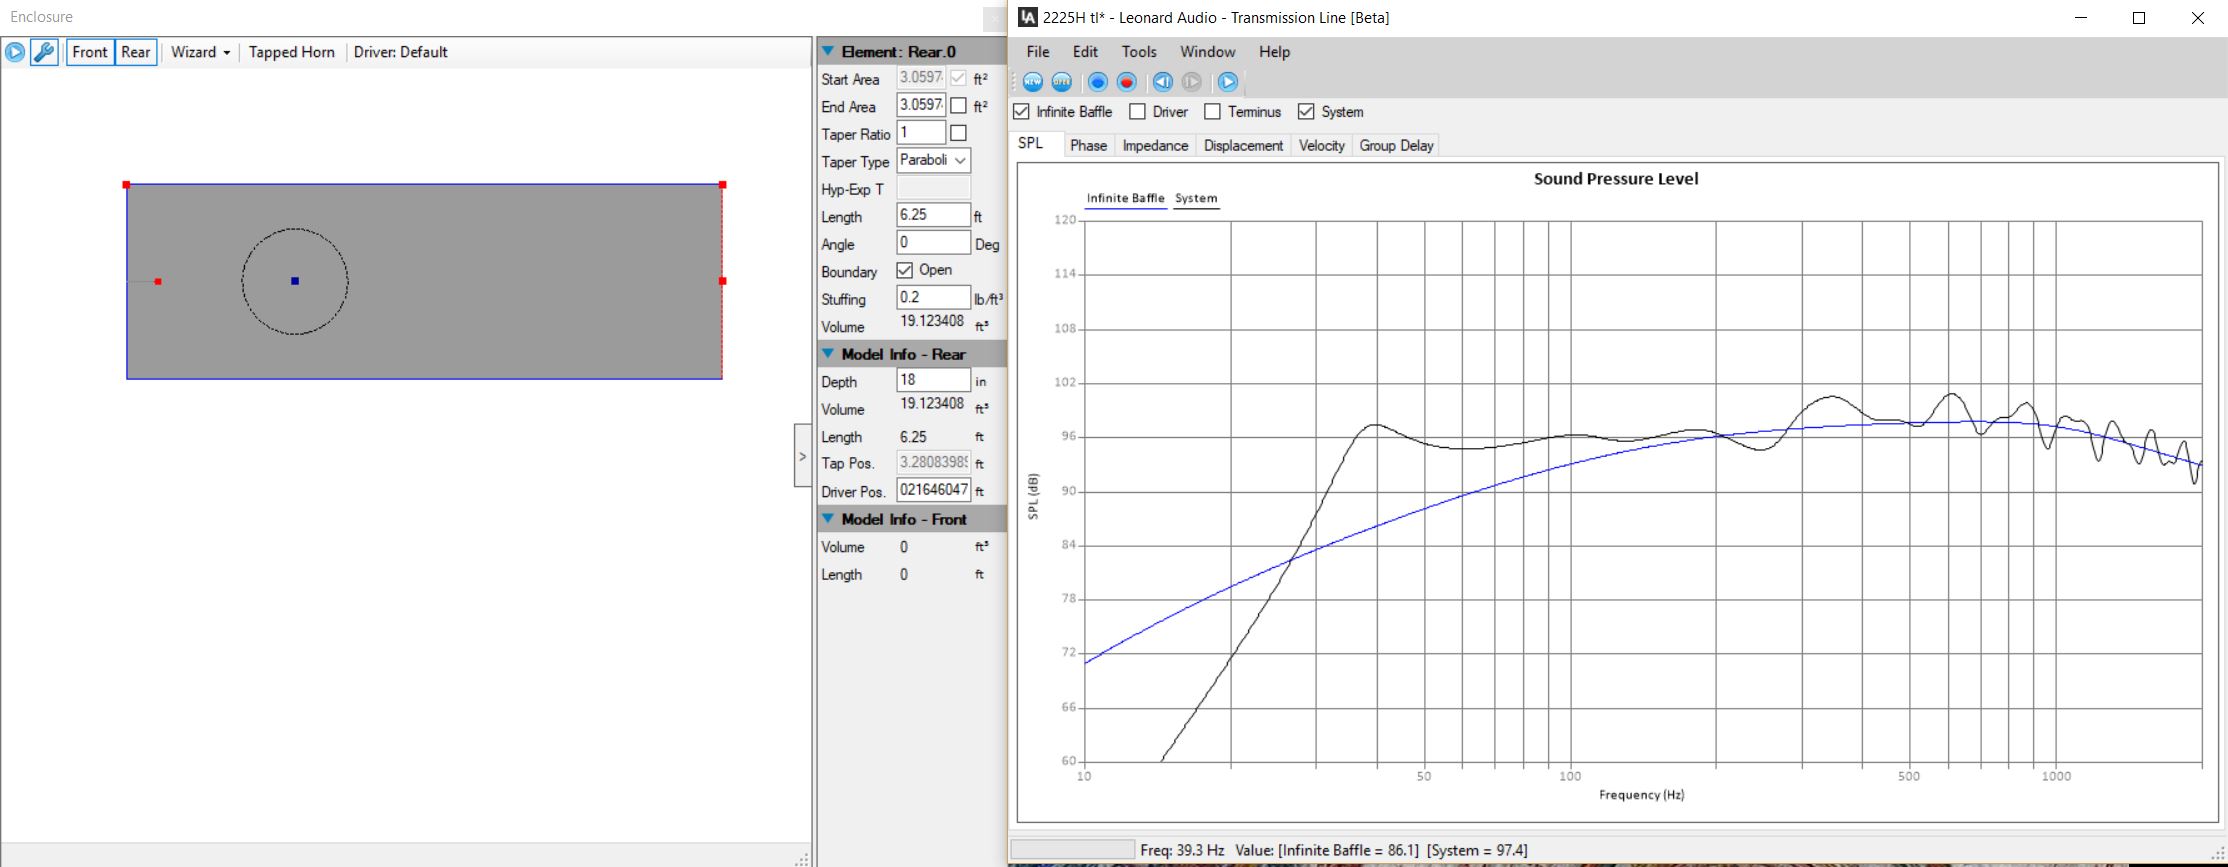Click the Angle input field
The height and width of the screenshot is (867, 2228).
pyautogui.click(x=933, y=243)
